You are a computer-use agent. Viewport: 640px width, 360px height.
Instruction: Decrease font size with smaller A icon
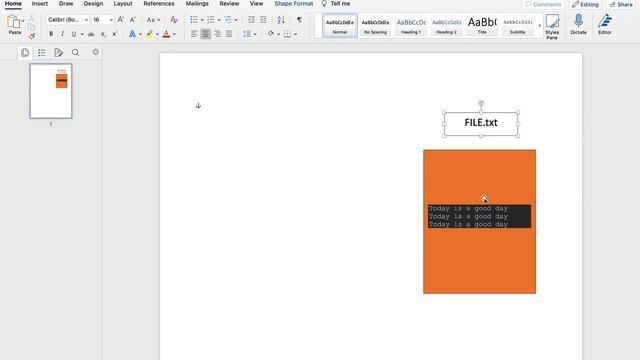click(x=132, y=20)
